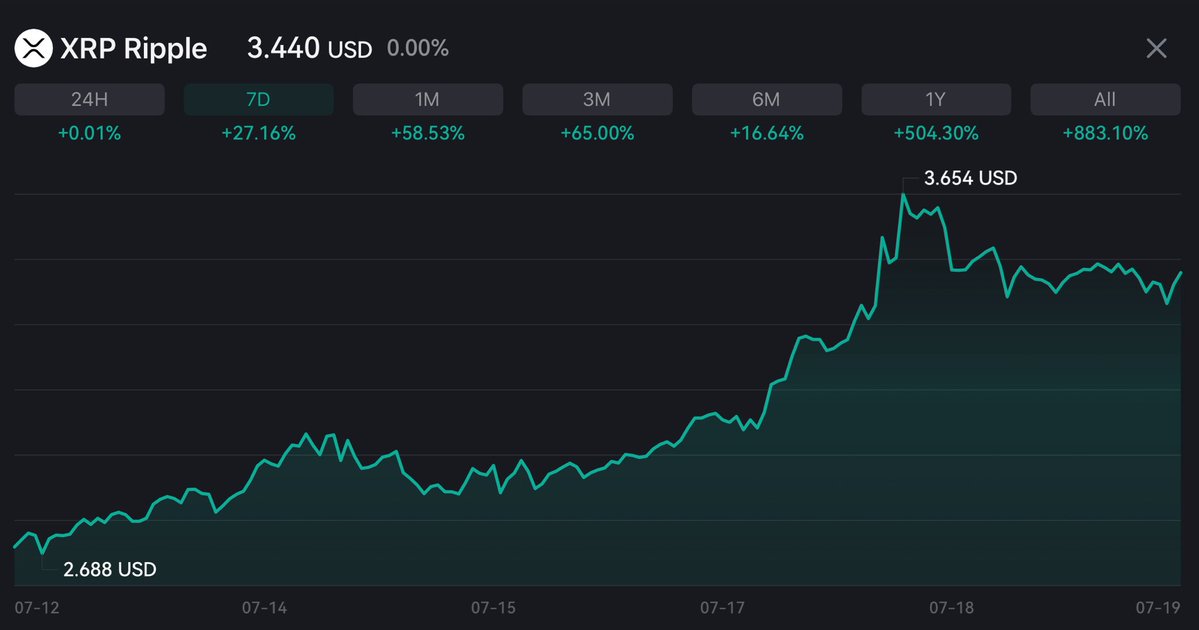This screenshot has width=1199, height=630.
Task: Click the 0.00% price change label
Action: tap(418, 48)
